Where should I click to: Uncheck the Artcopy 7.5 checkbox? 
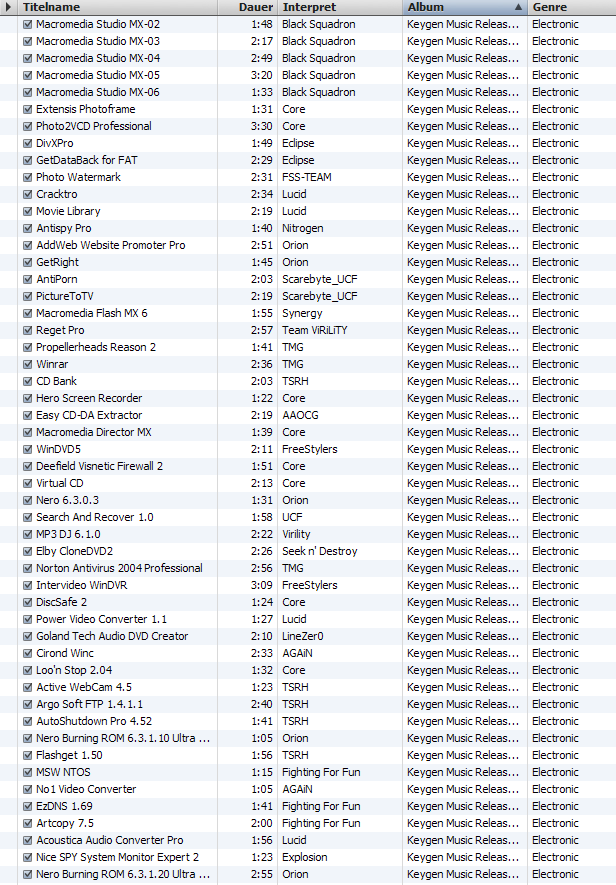27,823
